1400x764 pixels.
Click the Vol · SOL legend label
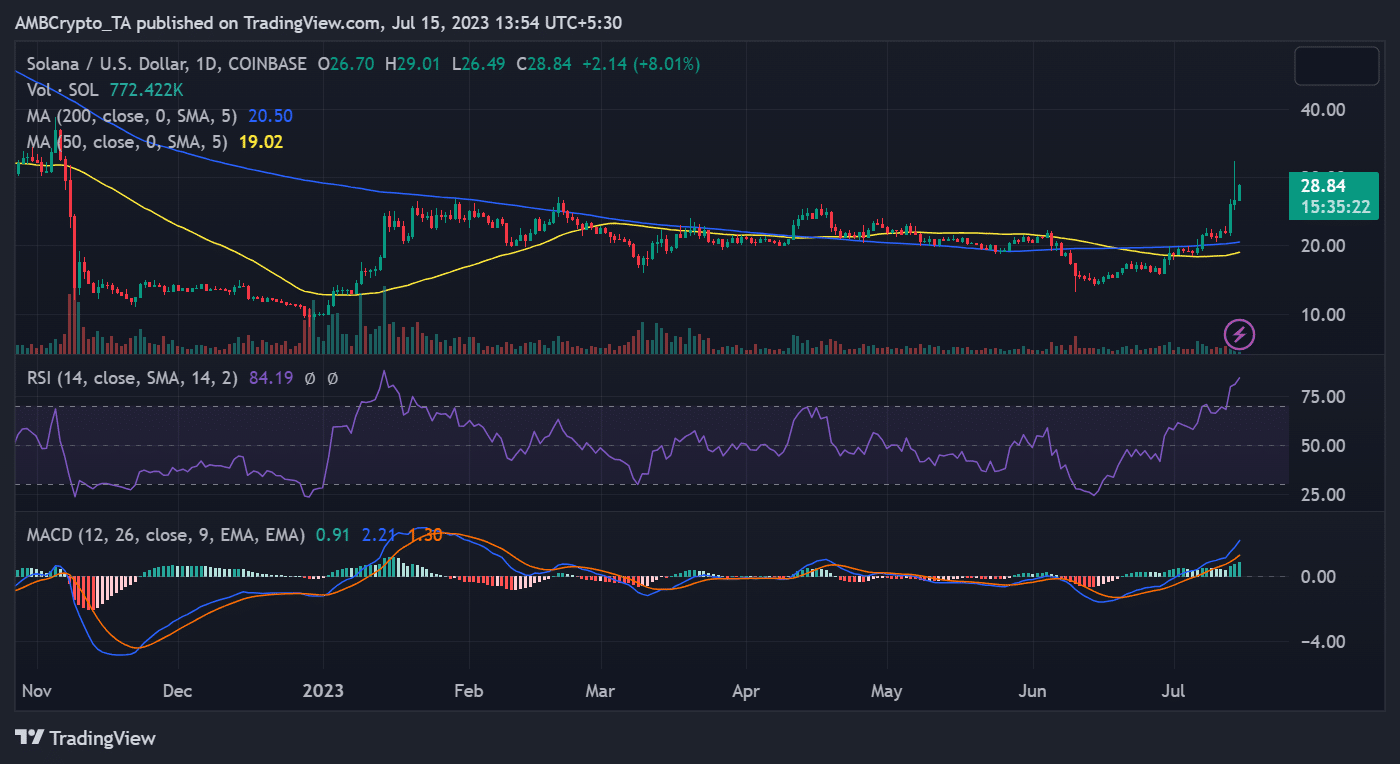click(x=62, y=89)
